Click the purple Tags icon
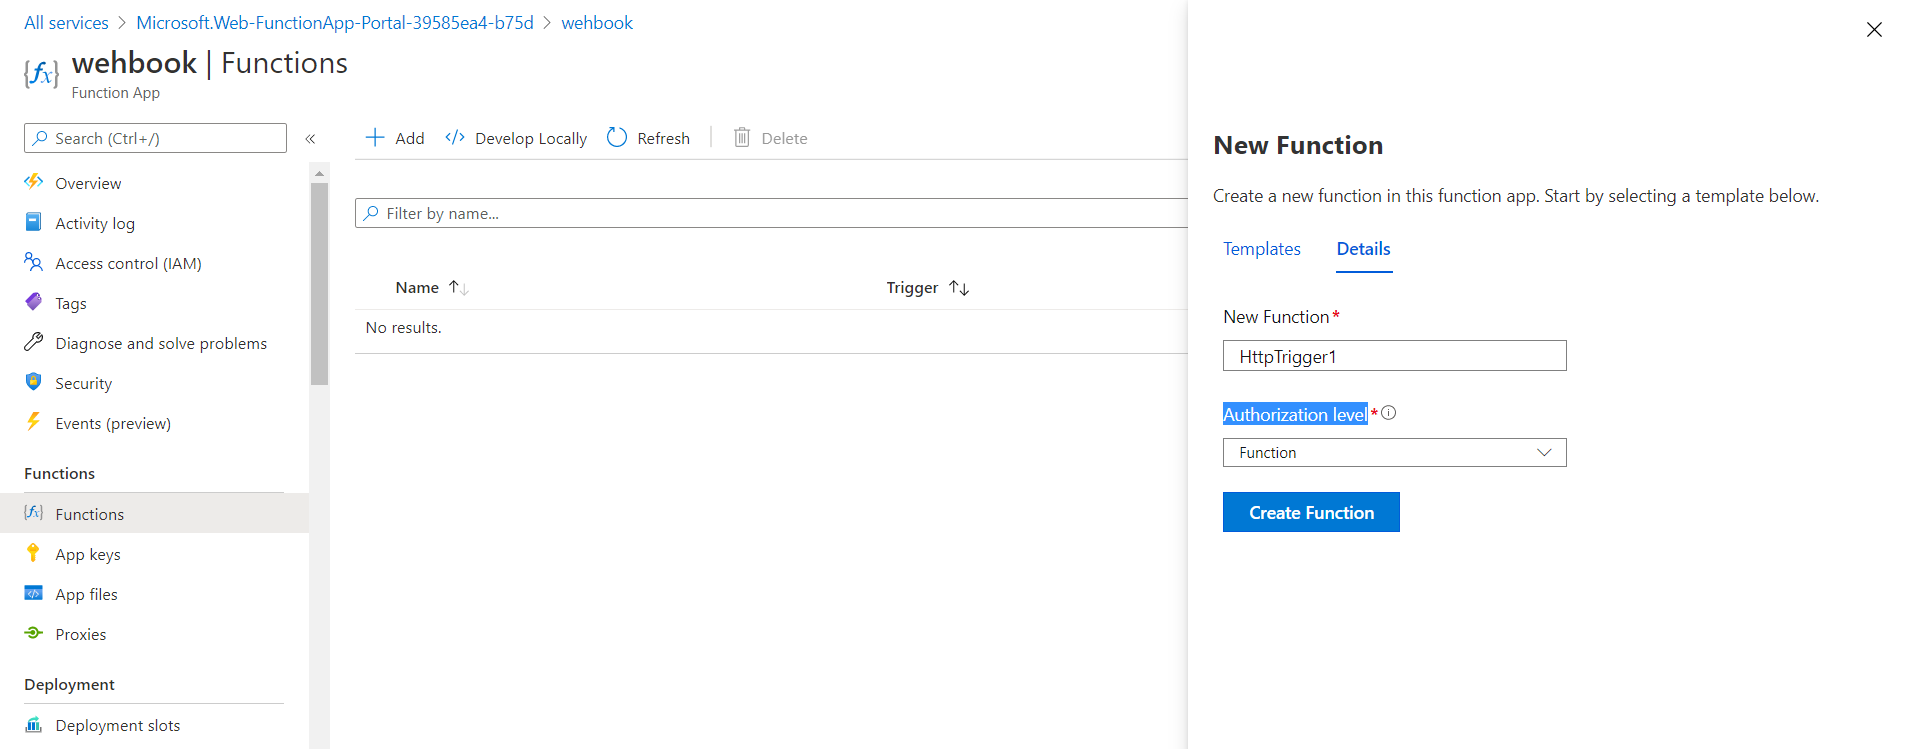Screen dimensions: 1918x749 point(34,302)
